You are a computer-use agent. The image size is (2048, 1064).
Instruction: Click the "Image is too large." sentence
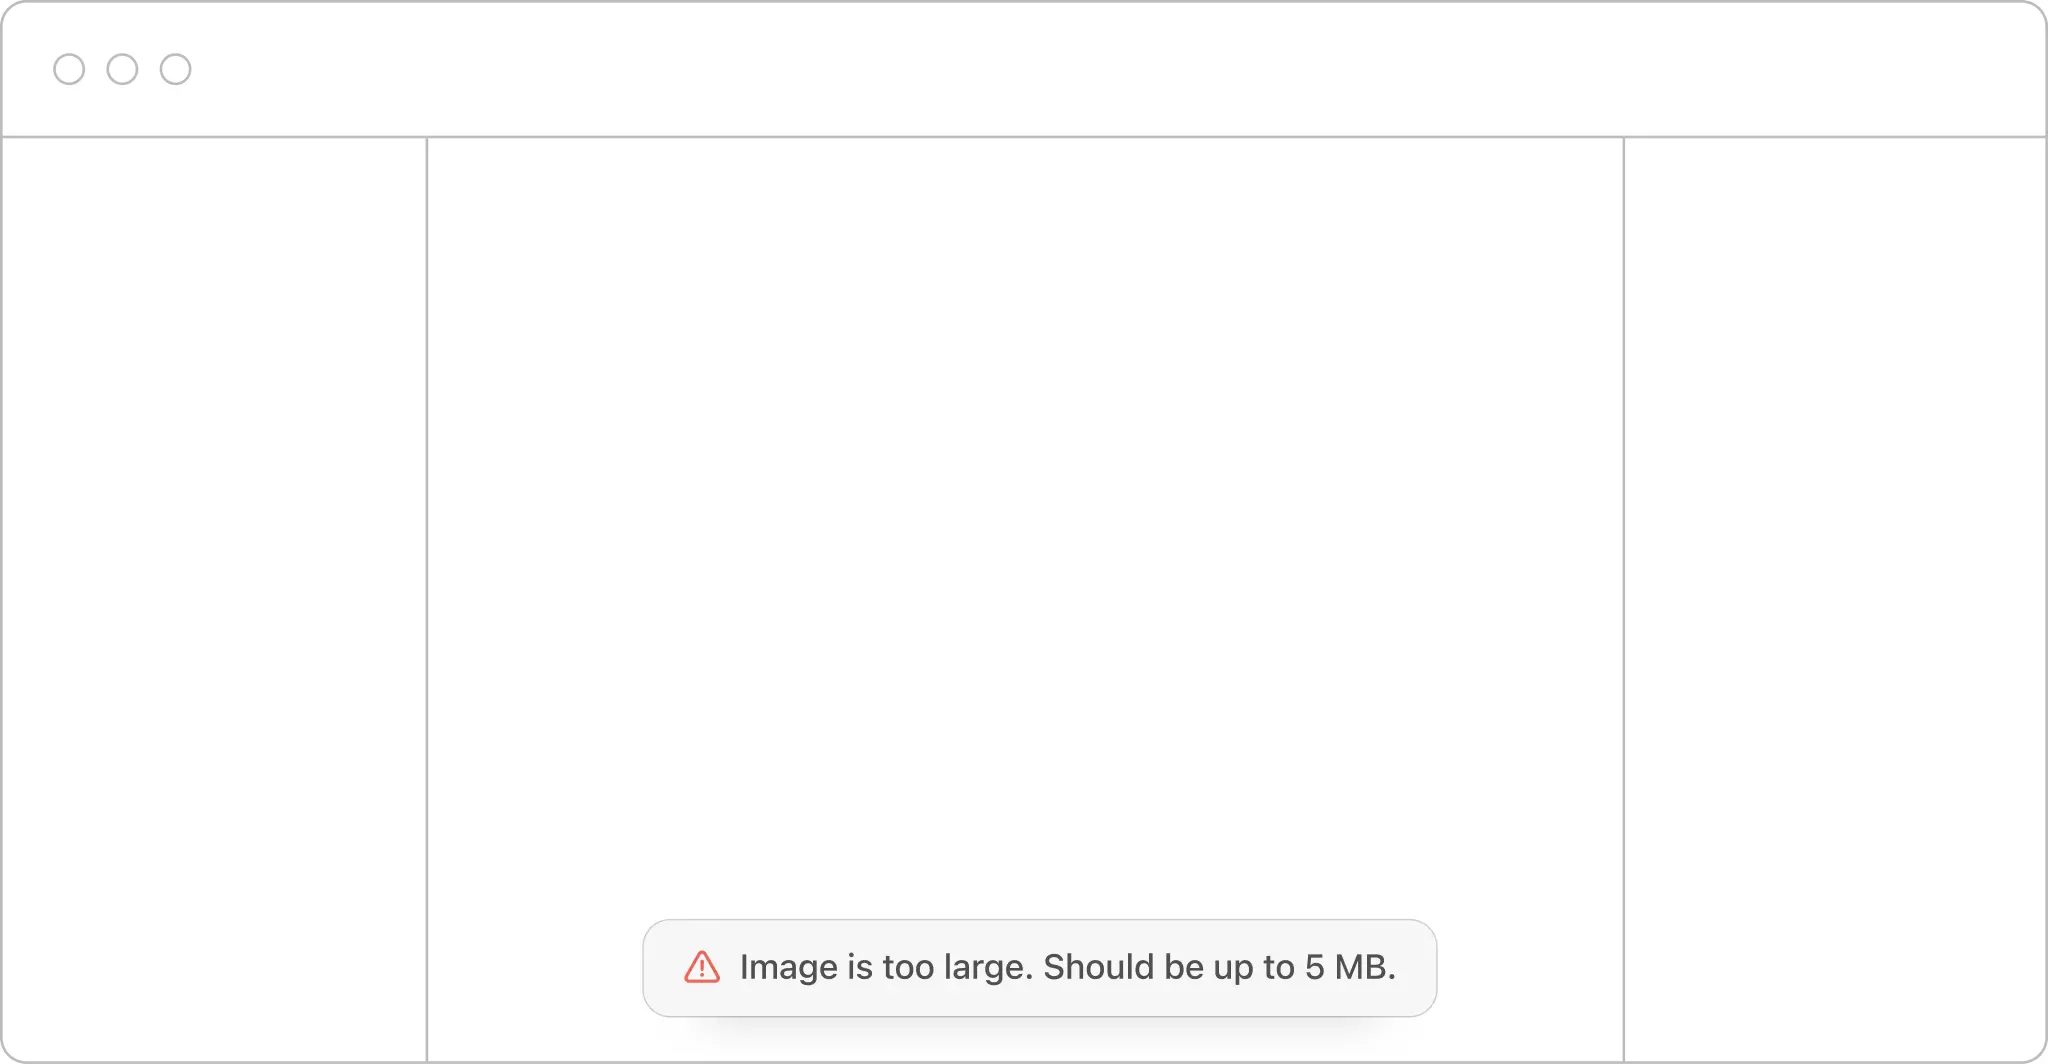(x=886, y=967)
